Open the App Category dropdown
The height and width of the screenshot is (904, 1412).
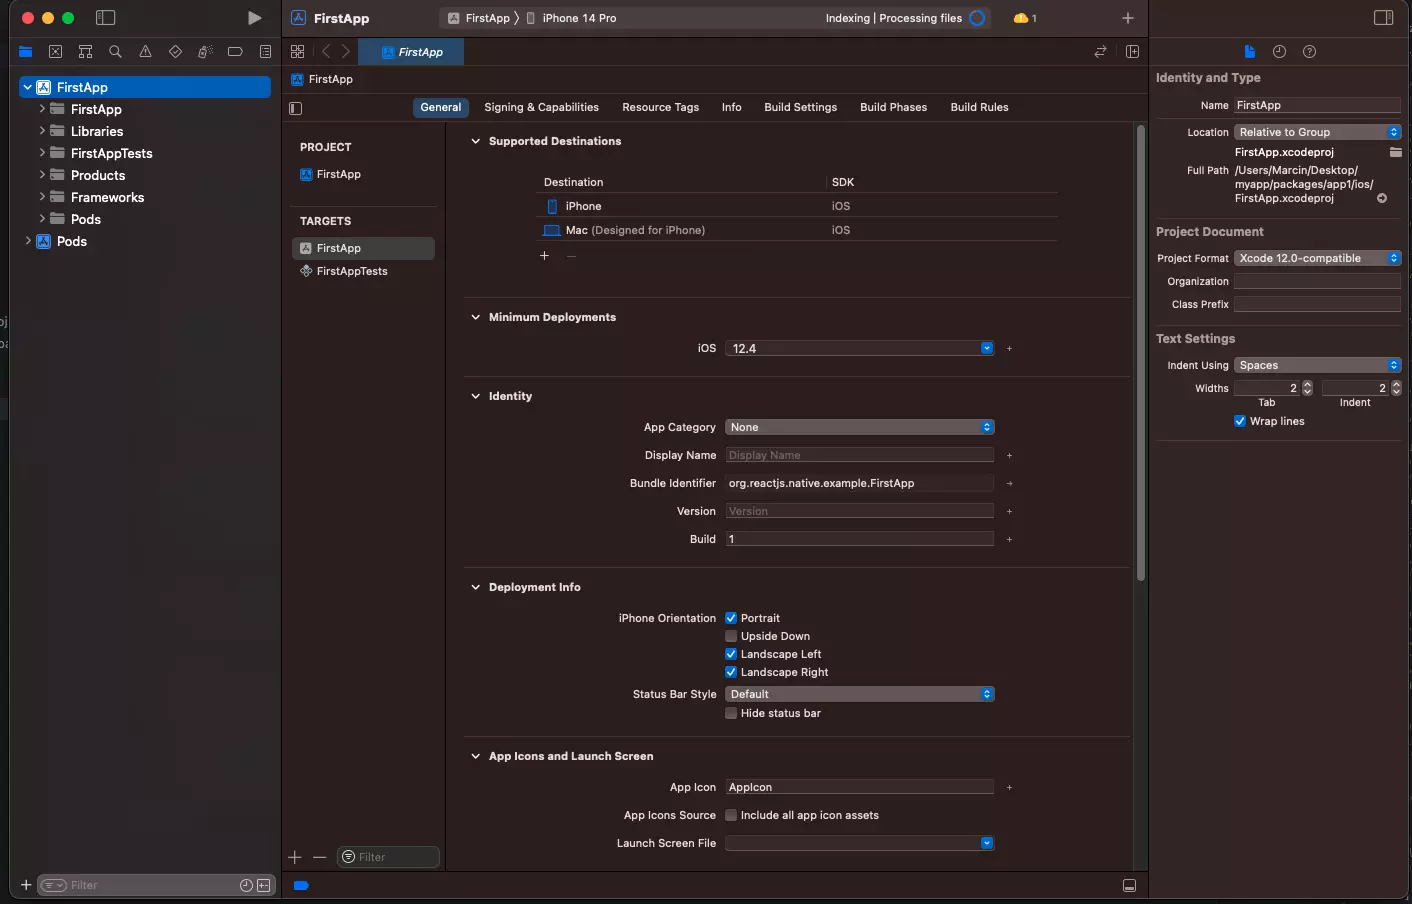pyautogui.click(x=860, y=427)
